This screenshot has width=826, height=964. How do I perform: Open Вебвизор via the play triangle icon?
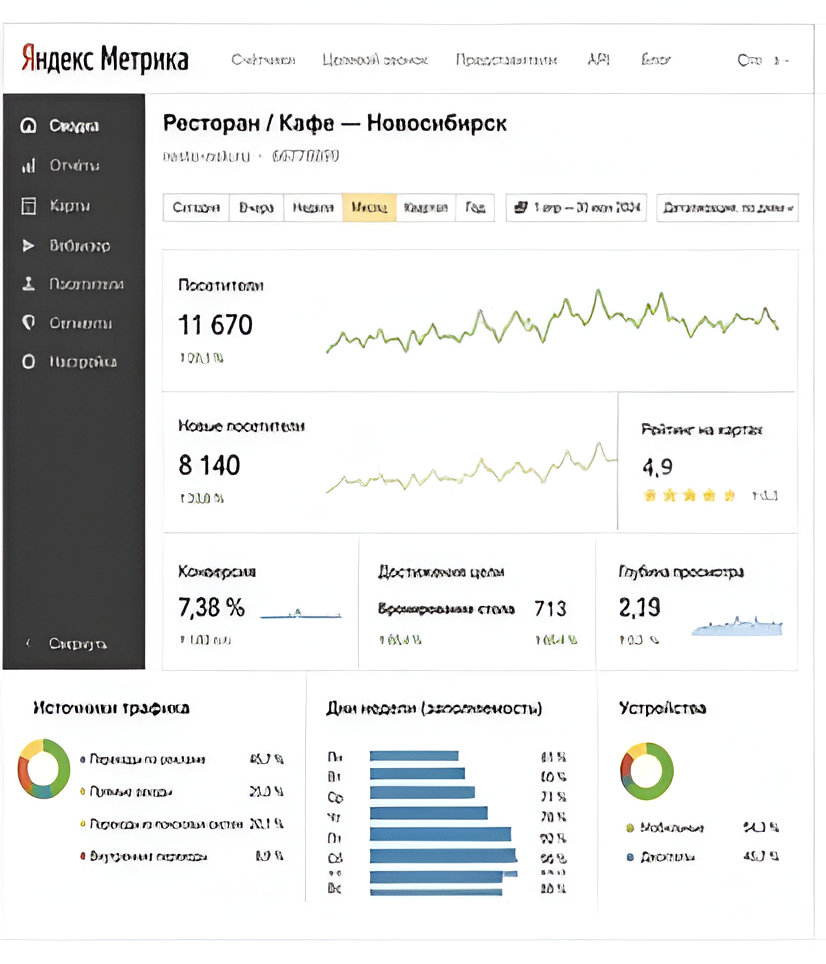pos(28,245)
